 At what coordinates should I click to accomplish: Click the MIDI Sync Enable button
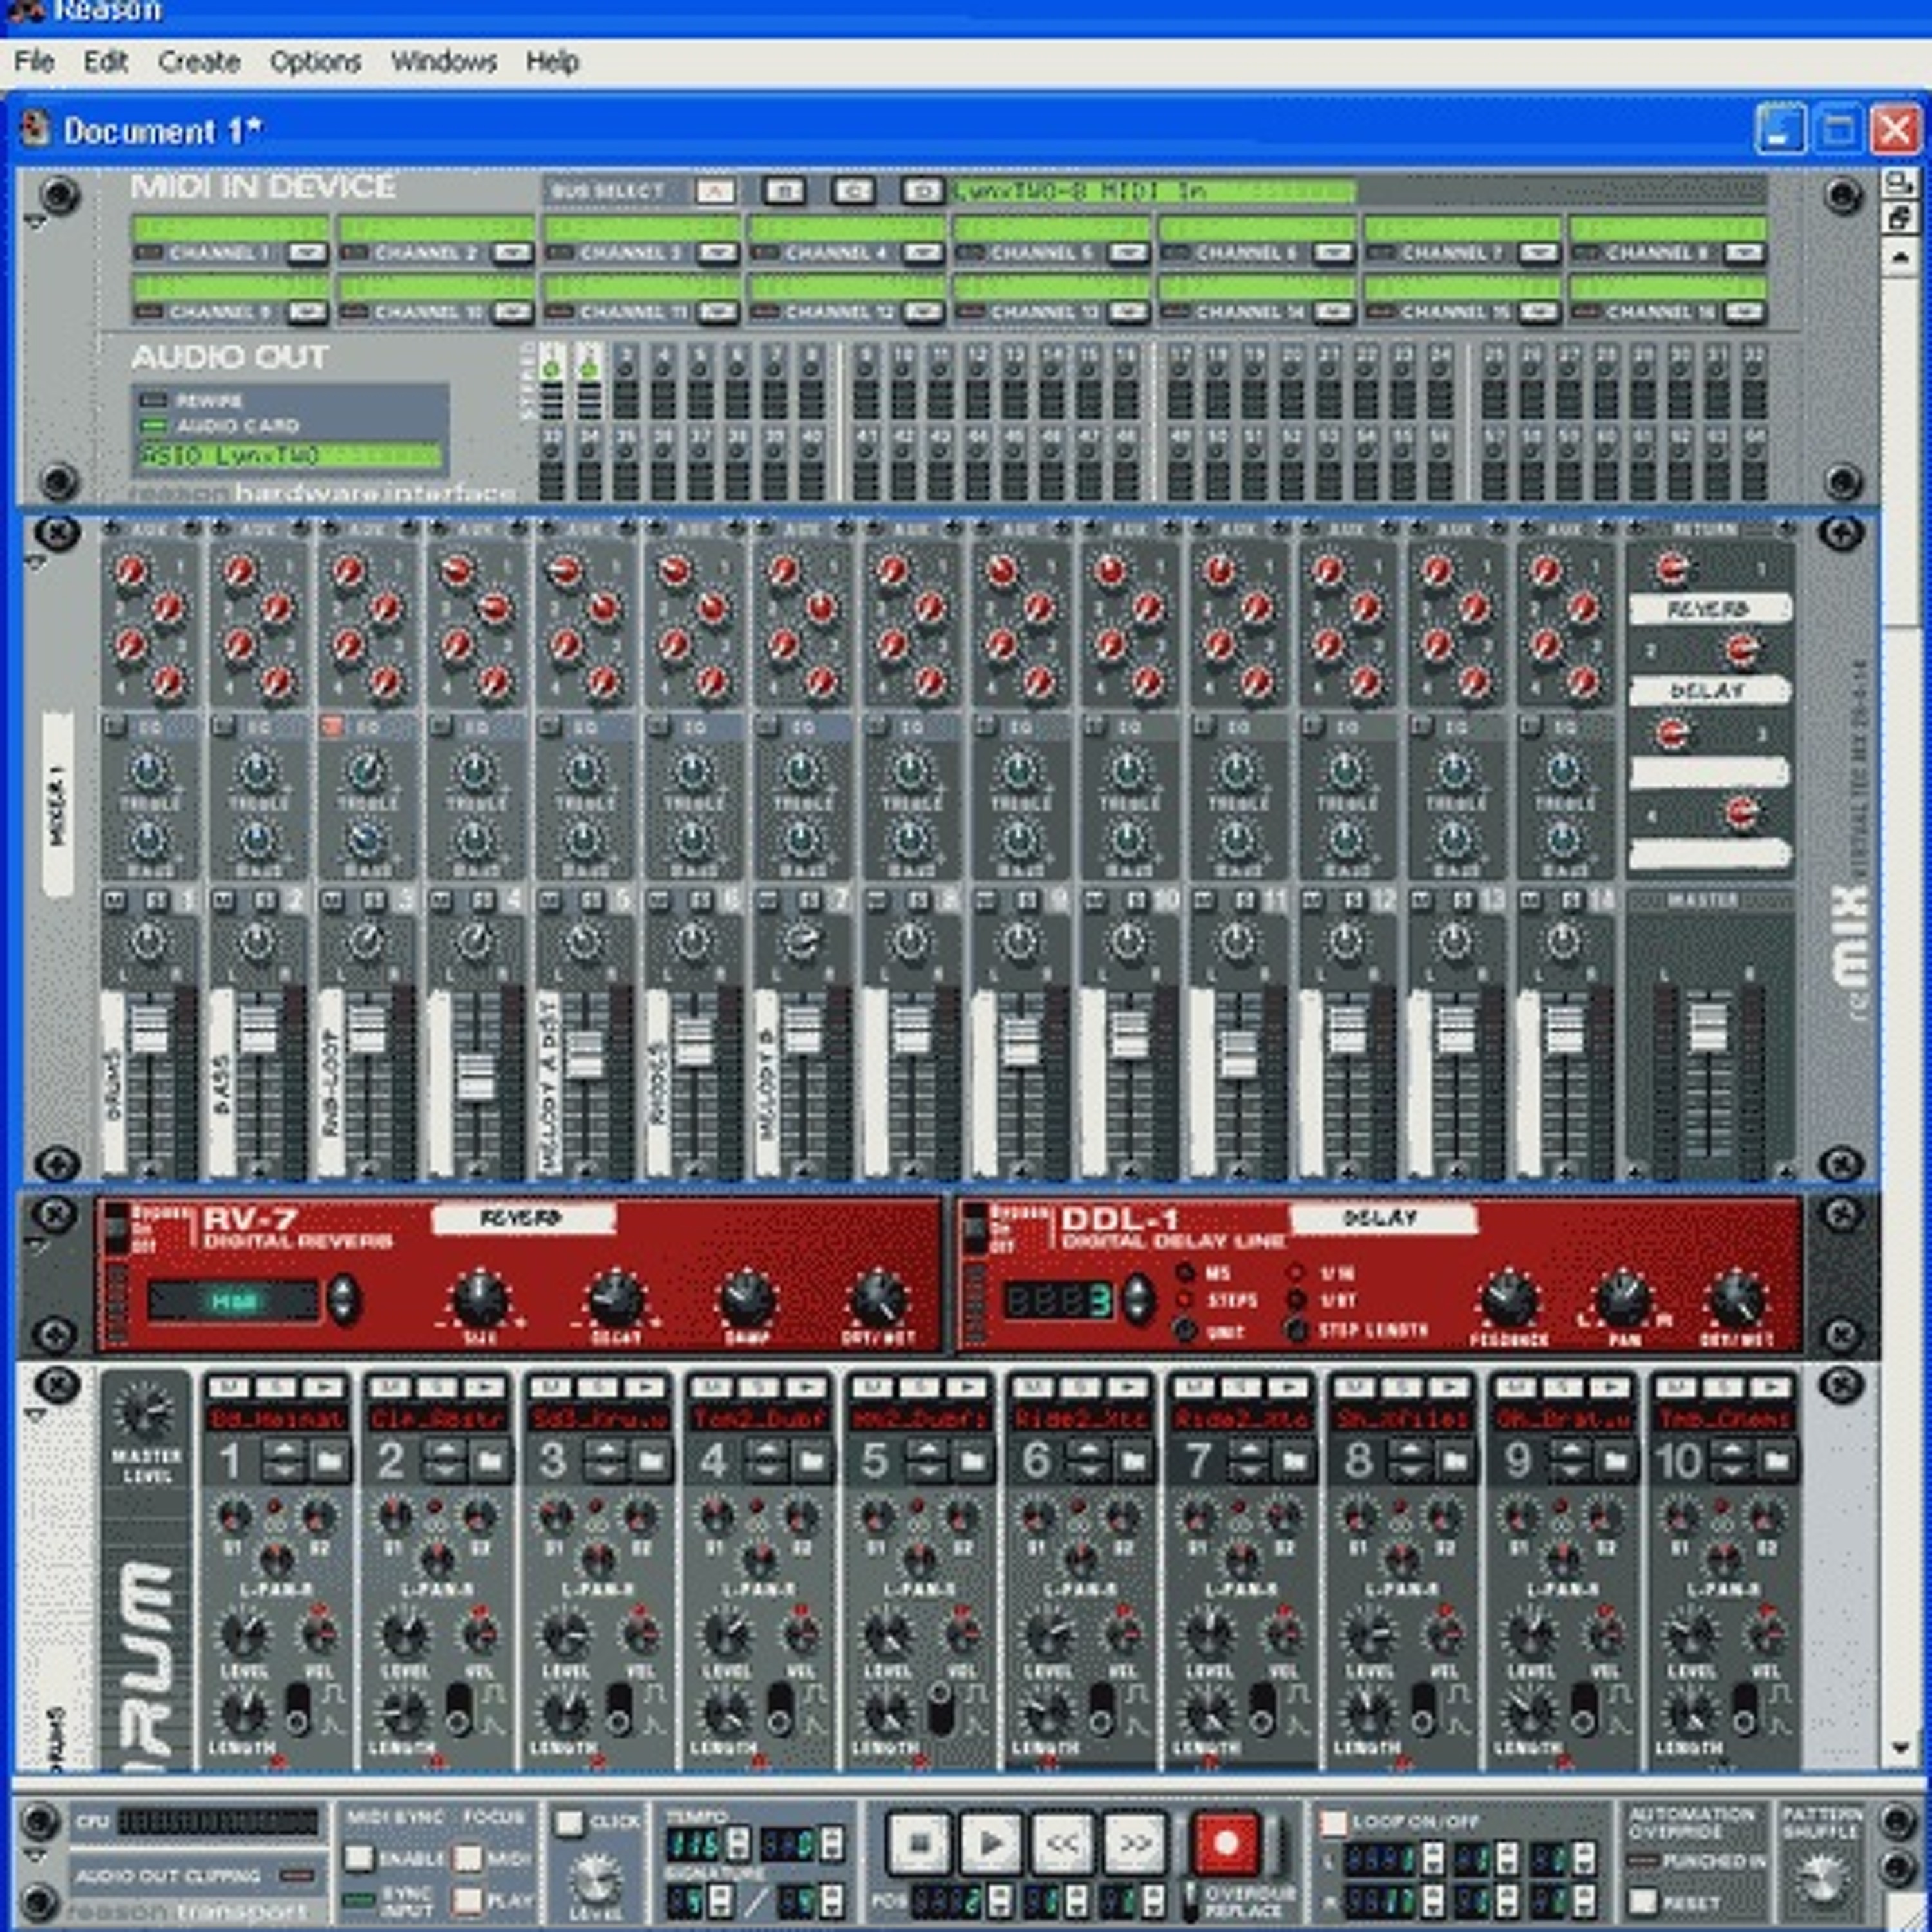[358, 1858]
